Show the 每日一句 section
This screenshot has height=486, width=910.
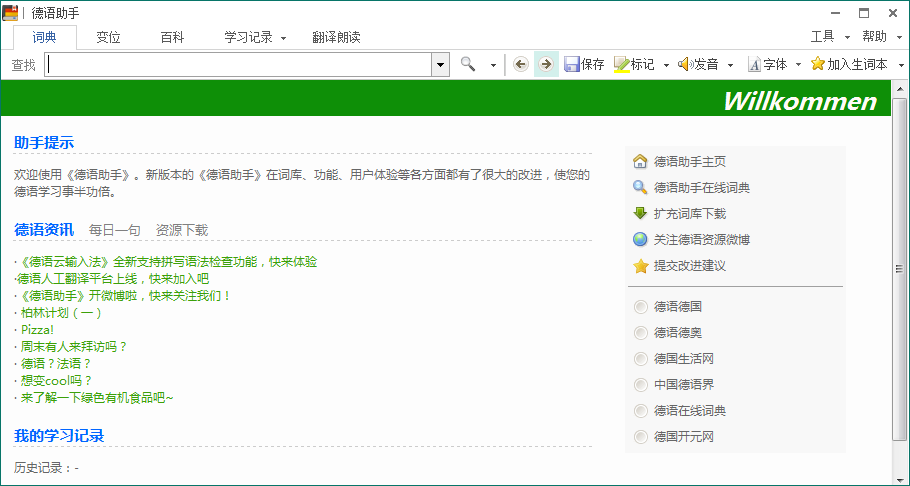(x=114, y=230)
